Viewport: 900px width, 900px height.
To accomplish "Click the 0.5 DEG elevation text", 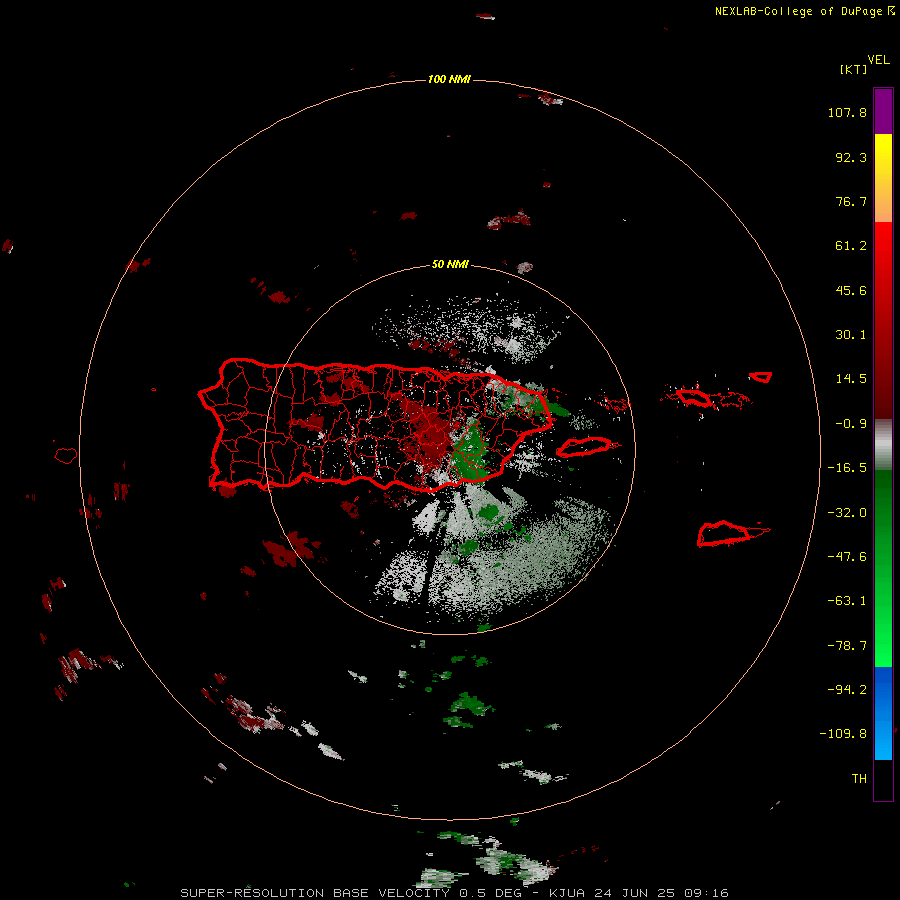I will [490, 893].
